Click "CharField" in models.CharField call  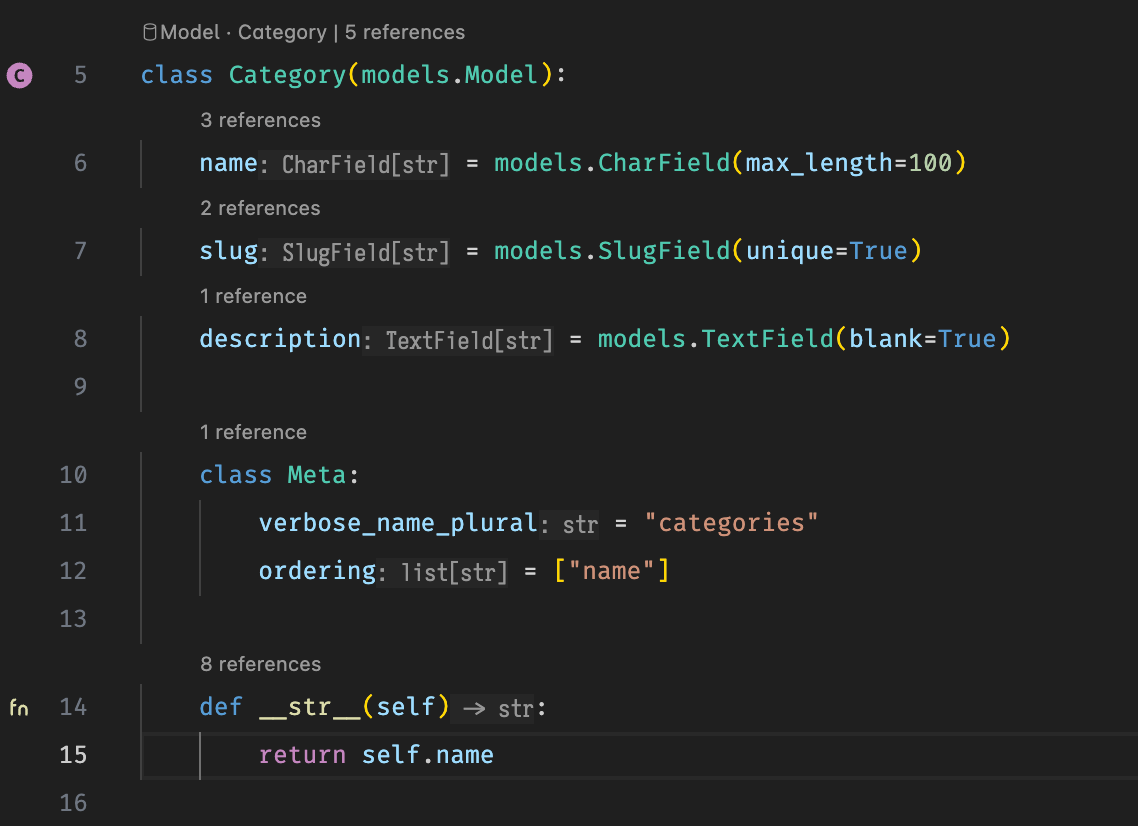click(663, 163)
